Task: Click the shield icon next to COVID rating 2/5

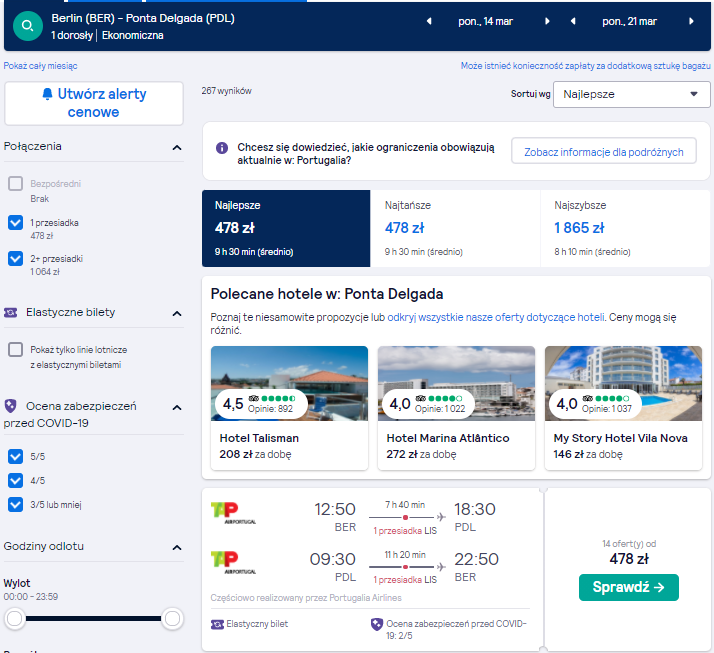Action: 377,624
